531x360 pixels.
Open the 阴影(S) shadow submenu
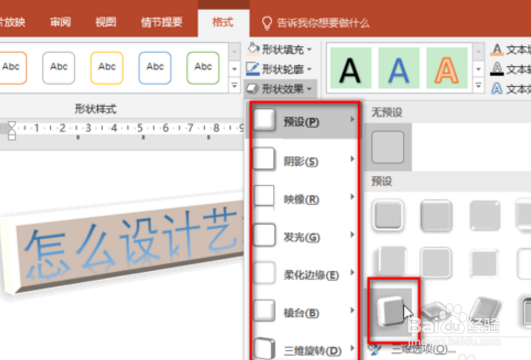(x=305, y=160)
